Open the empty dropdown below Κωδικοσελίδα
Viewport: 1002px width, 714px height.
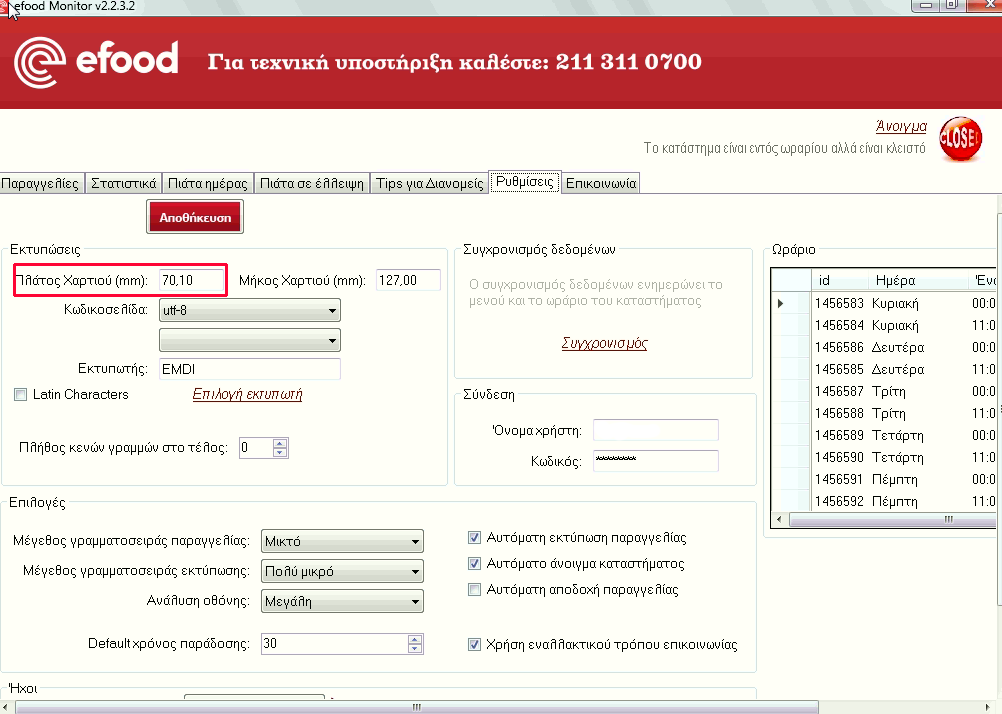(249, 340)
